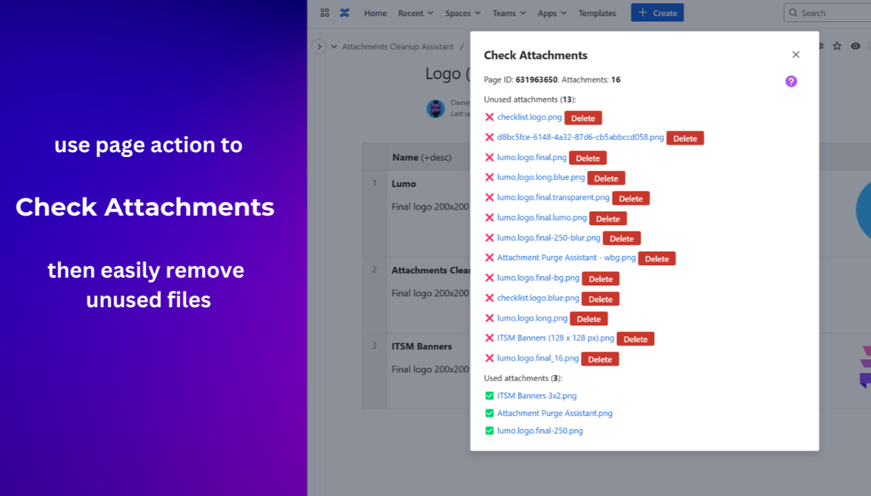
Task: Click green check beside Attachment Purge Assistant.png
Action: (x=489, y=413)
